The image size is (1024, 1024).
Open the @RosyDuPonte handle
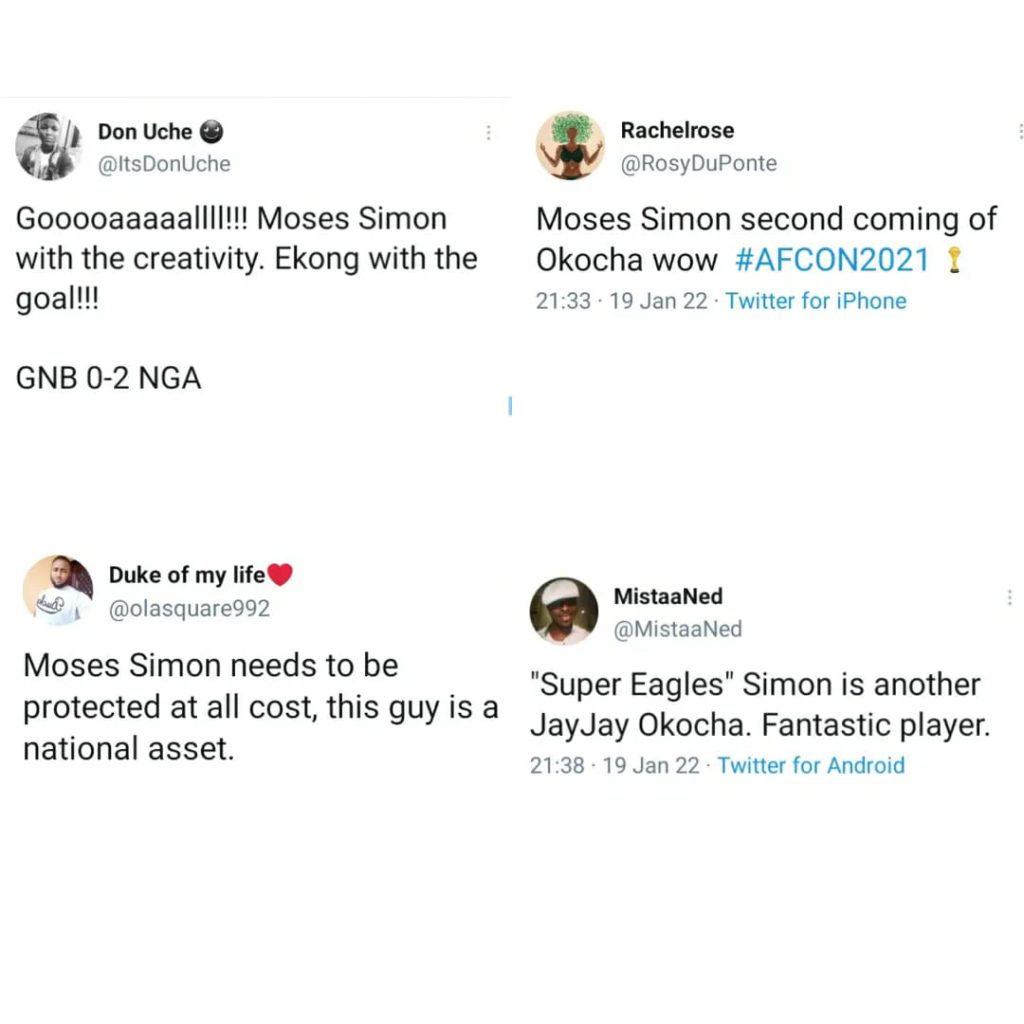[x=698, y=164]
